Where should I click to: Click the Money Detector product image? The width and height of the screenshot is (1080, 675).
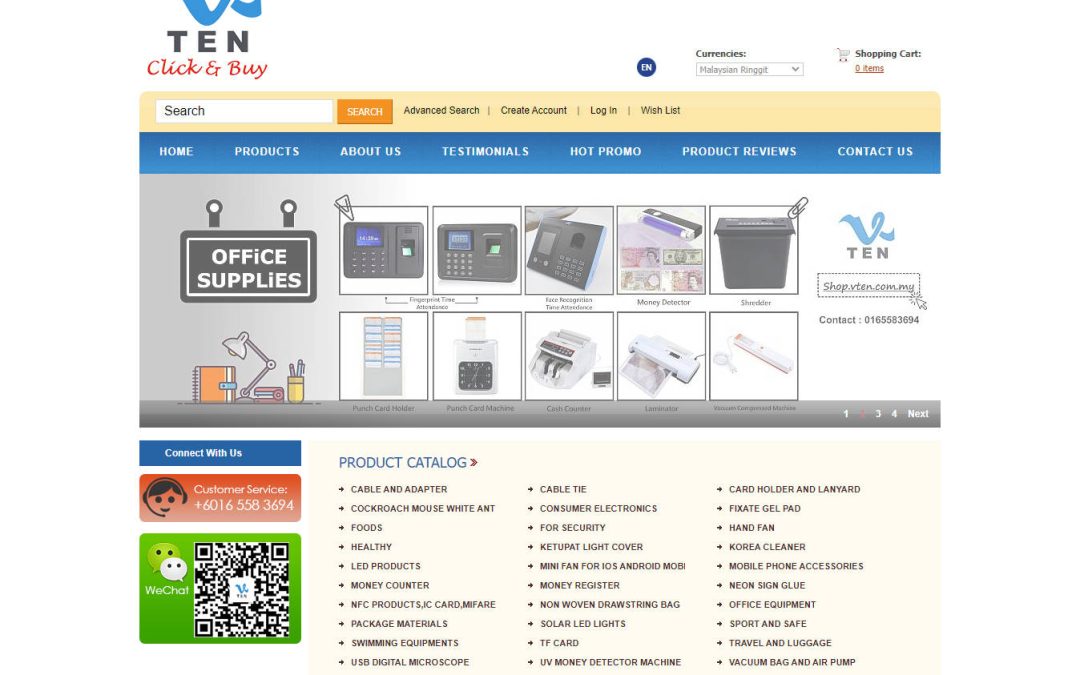point(661,248)
